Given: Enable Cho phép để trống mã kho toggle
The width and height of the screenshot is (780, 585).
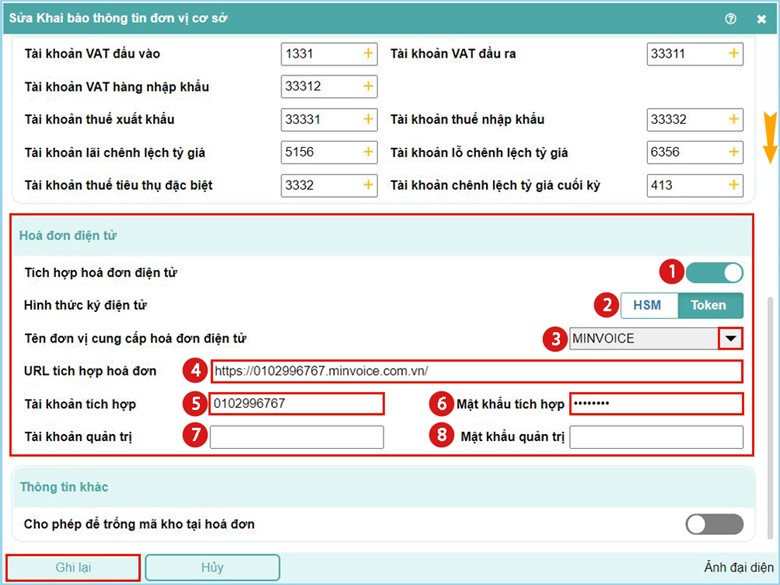Looking at the screenshot, I should pyautogui.click(x=714, y=524).
